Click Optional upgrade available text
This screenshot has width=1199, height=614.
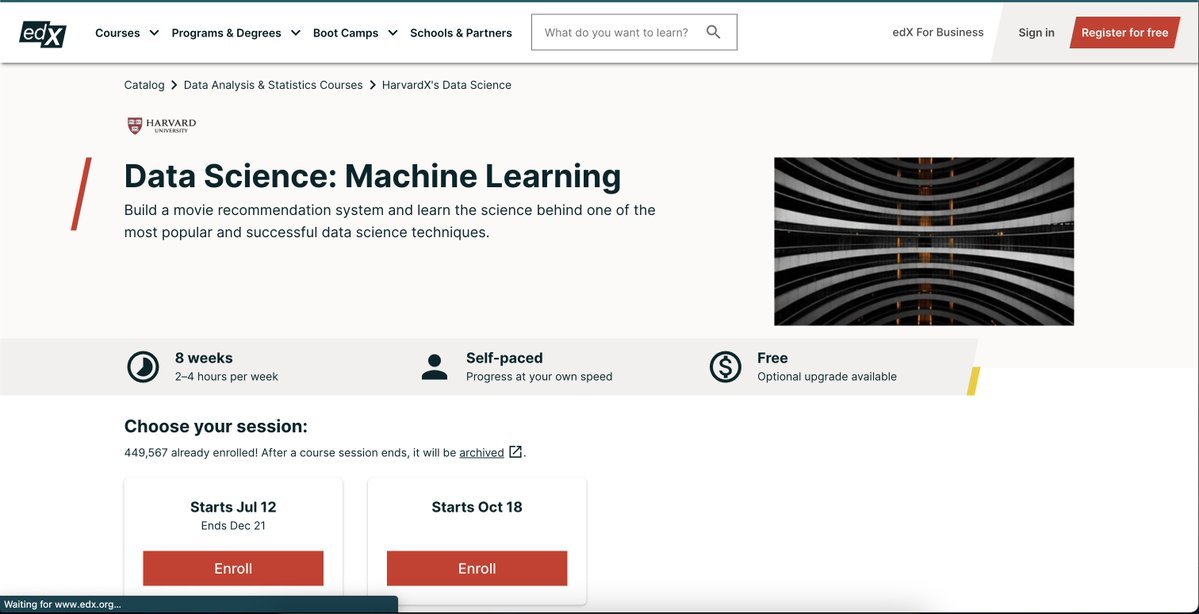[x=827, y=376]
